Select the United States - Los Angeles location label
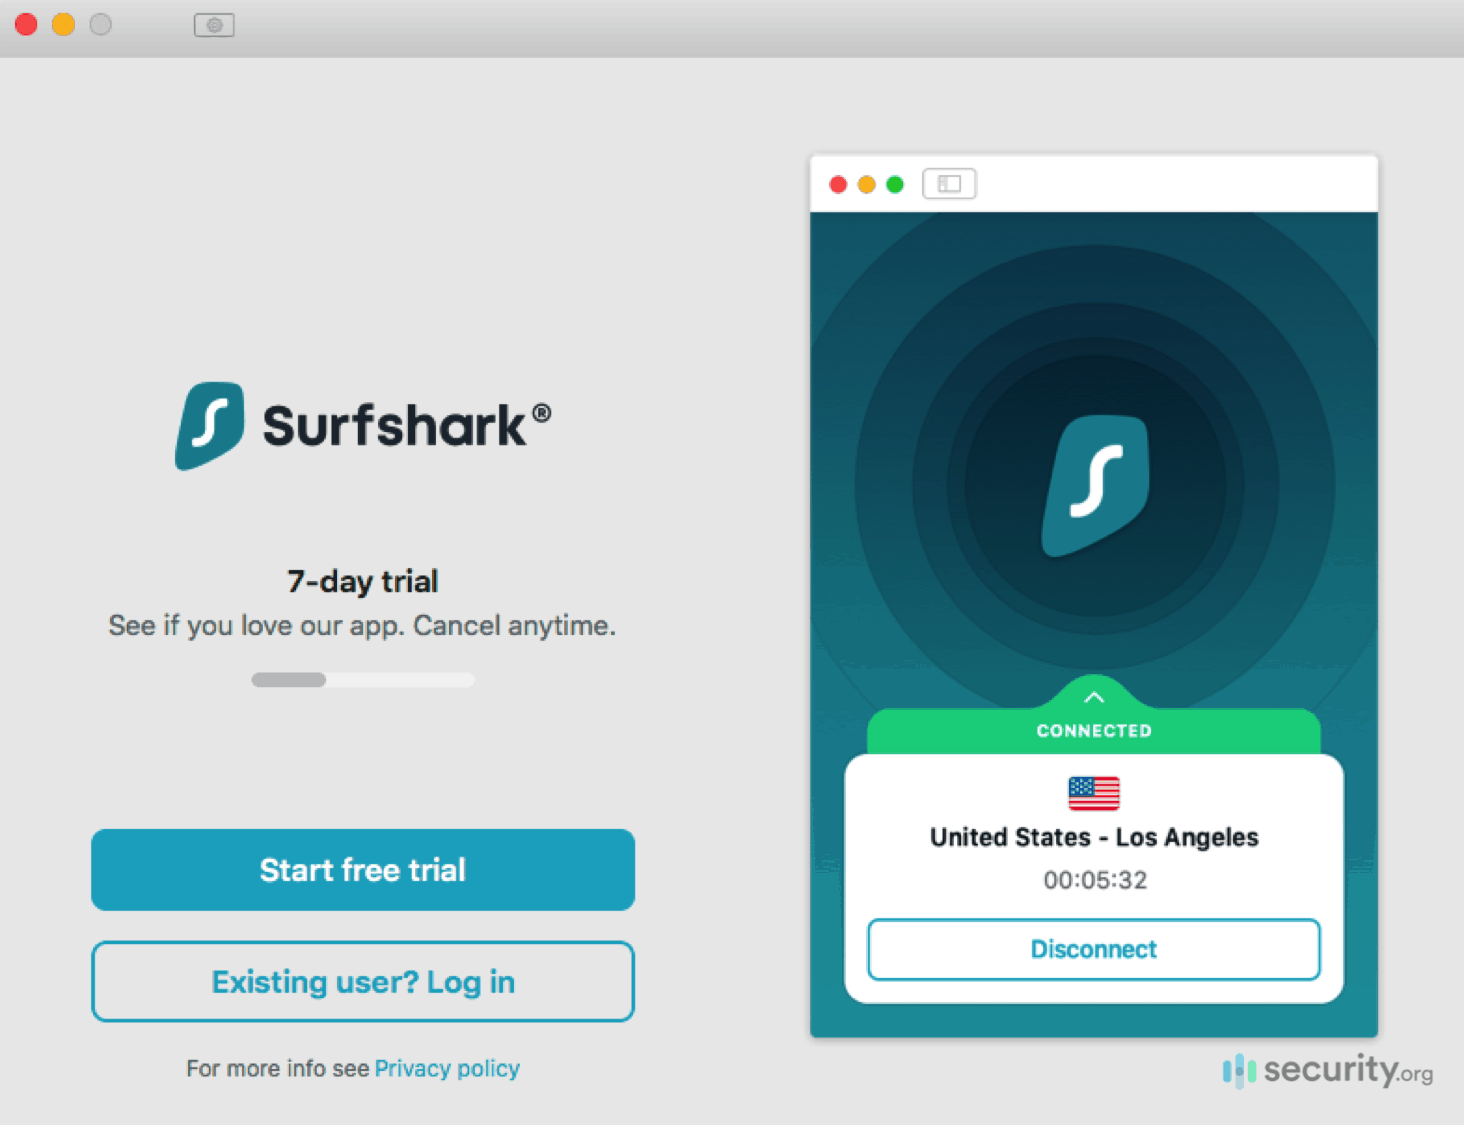The image size is (1464, 1125). click(x=1094, y=837)
